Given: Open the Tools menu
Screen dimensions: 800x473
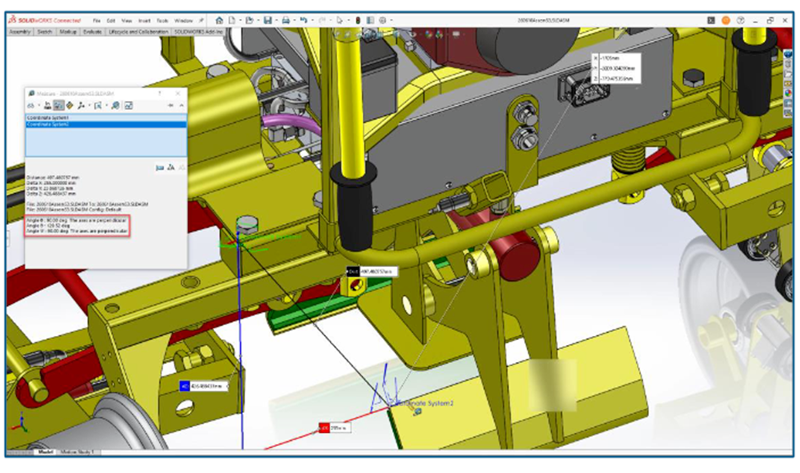Looking at the screenshot, I should coord(162,21).
